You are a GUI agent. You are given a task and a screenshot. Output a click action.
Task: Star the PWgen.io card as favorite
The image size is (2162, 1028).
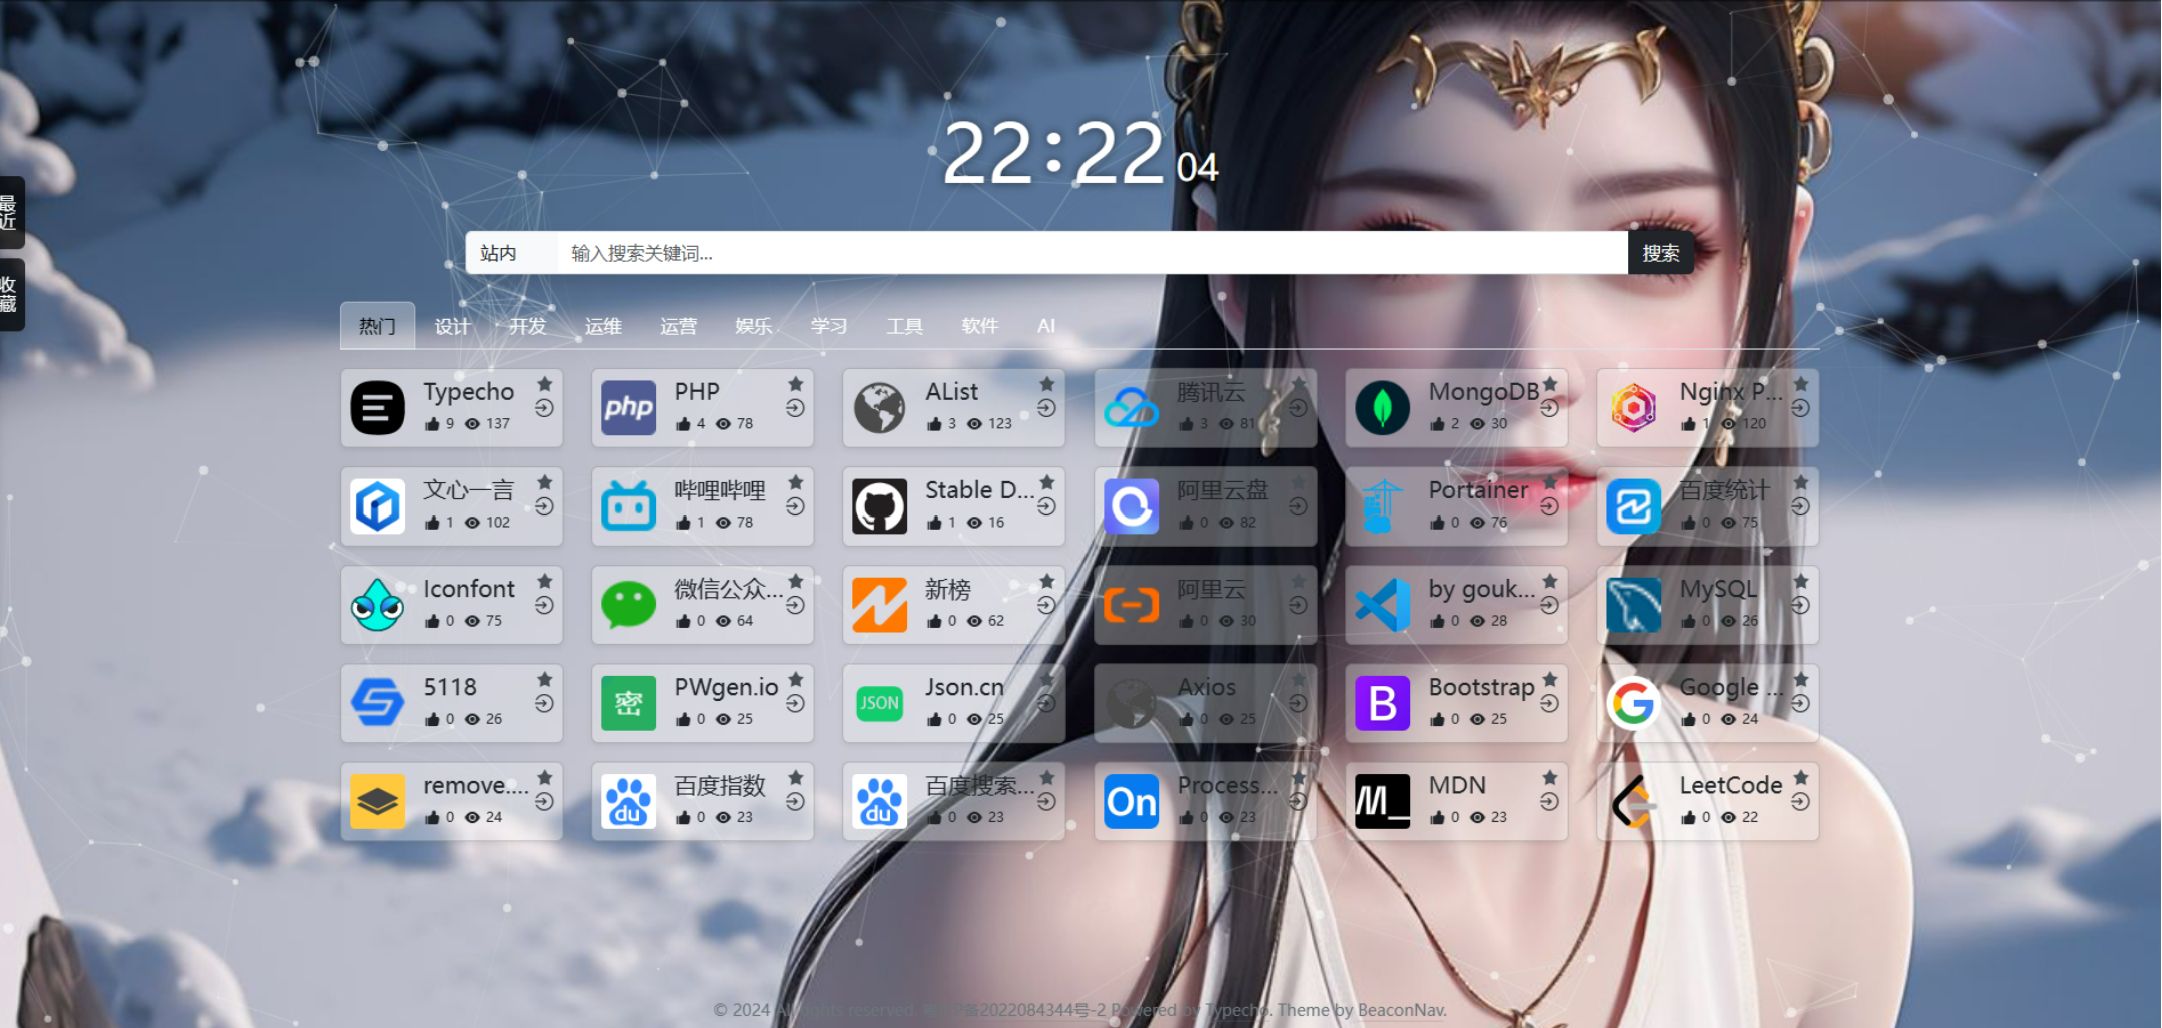tap(796, 680)
